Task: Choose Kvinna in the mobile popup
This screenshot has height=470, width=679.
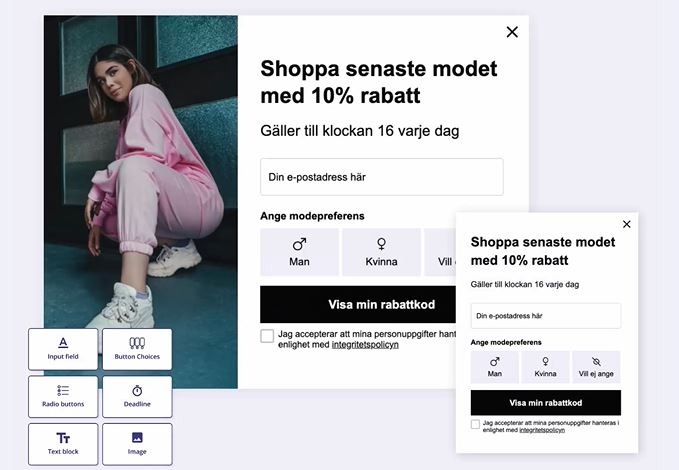Action: click(545, 367)
